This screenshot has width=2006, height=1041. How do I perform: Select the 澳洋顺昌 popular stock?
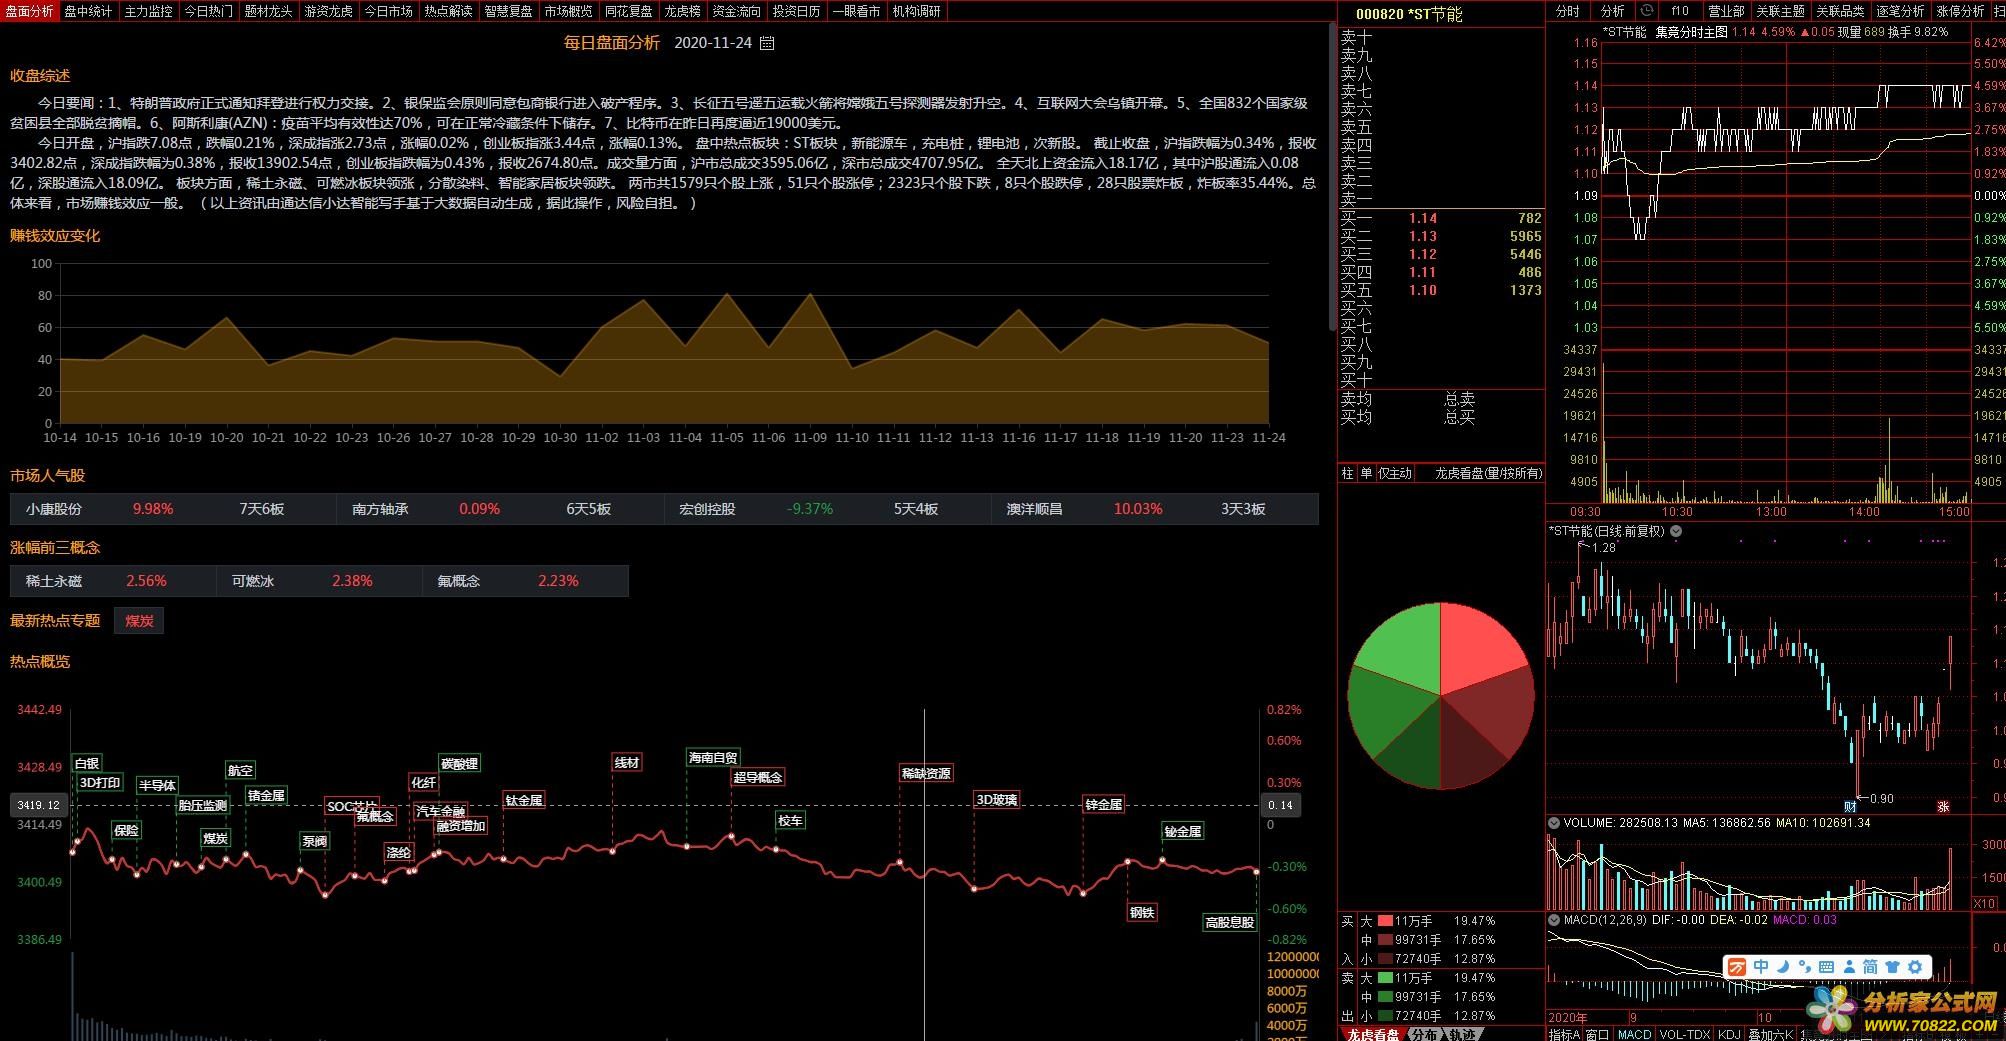coord(1034,509)
